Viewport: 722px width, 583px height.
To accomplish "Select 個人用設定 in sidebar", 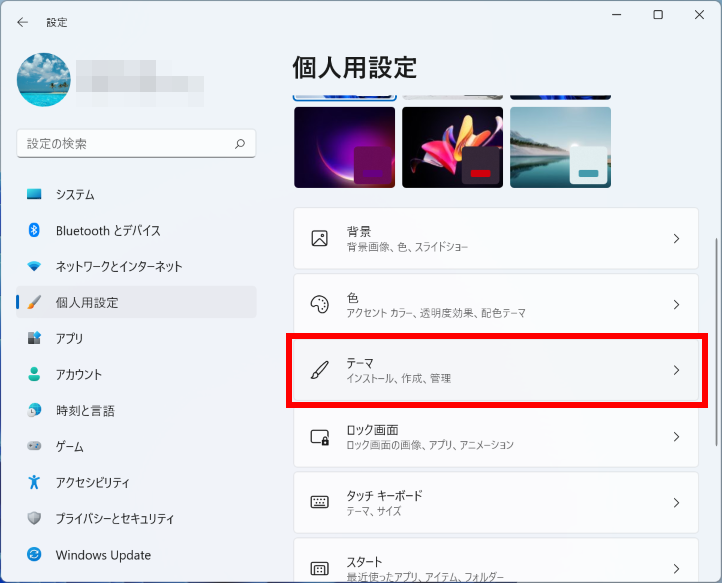I will point(136,302).
